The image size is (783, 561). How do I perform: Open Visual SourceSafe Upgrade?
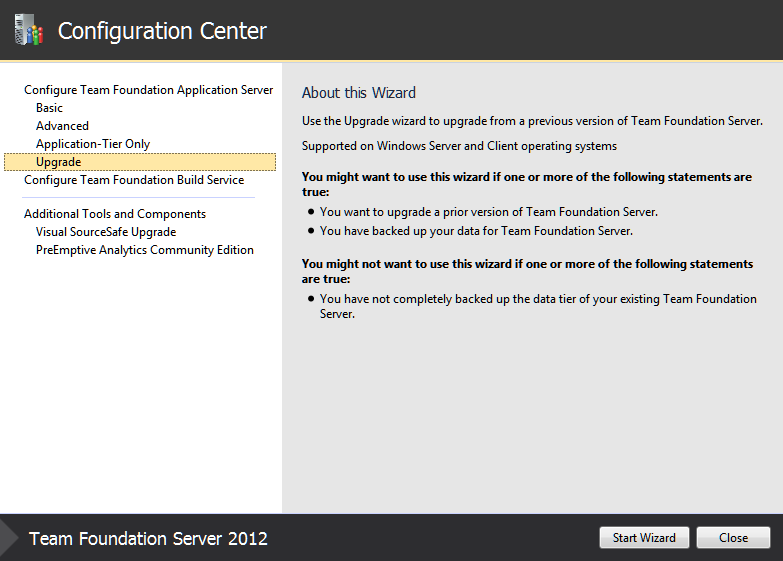tap(106, 232)
